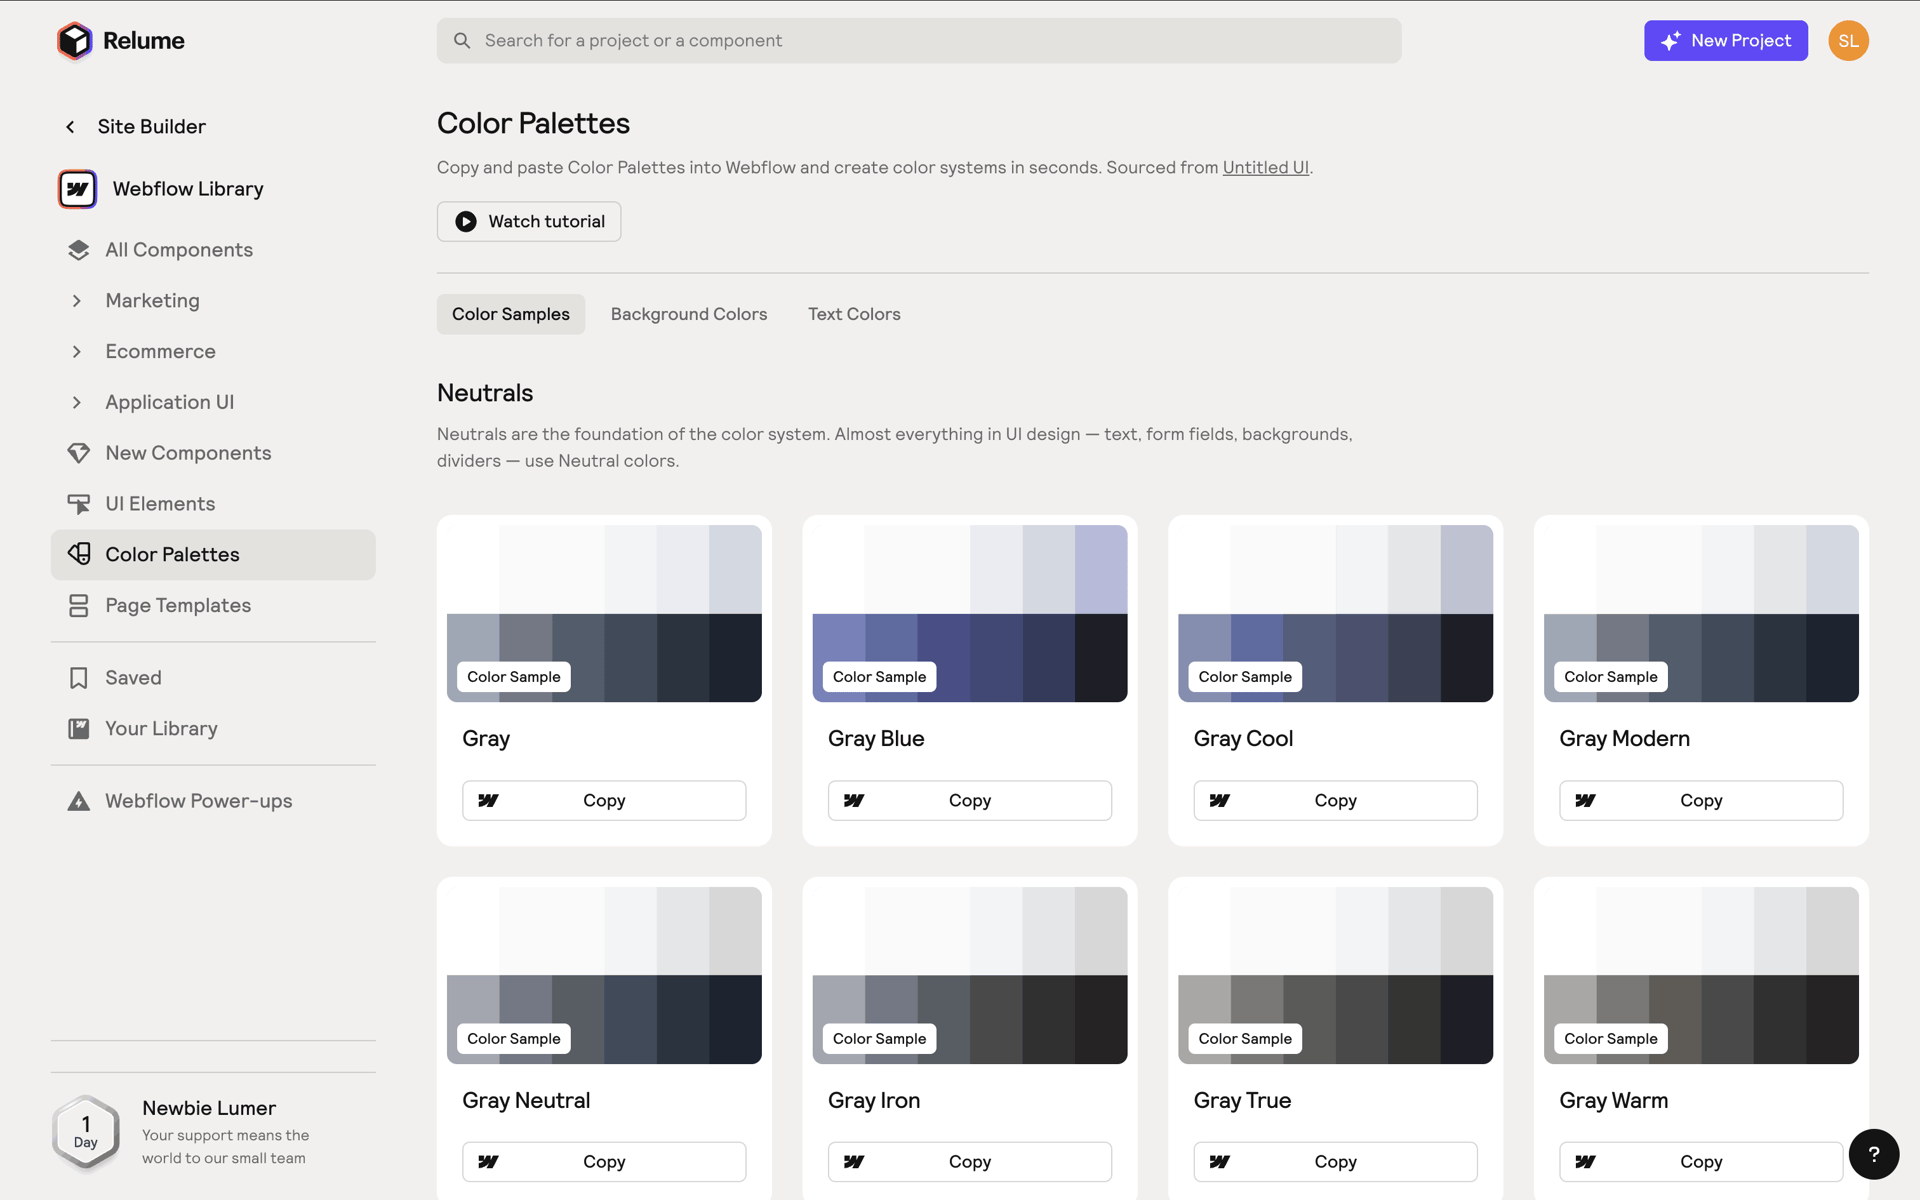Copy the Gray Neutral palette
This screenshot has height=1200, width=1920.
[x=604, y=1162]
